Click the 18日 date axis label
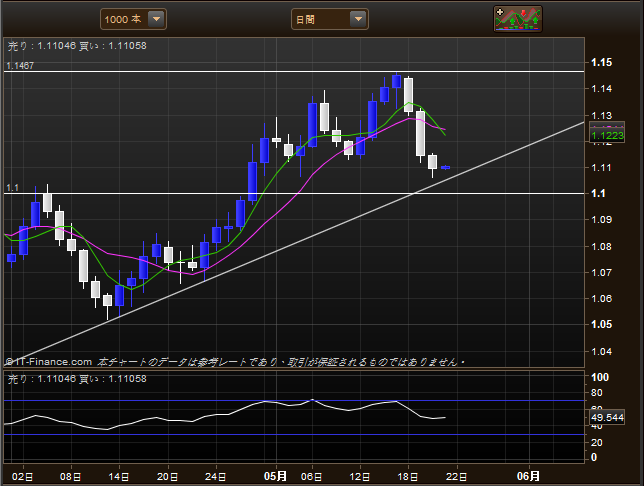 [408, 477]
